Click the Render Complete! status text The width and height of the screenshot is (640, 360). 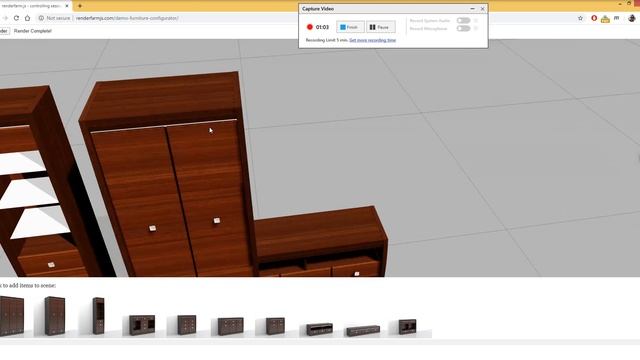[x=33, y=31]
